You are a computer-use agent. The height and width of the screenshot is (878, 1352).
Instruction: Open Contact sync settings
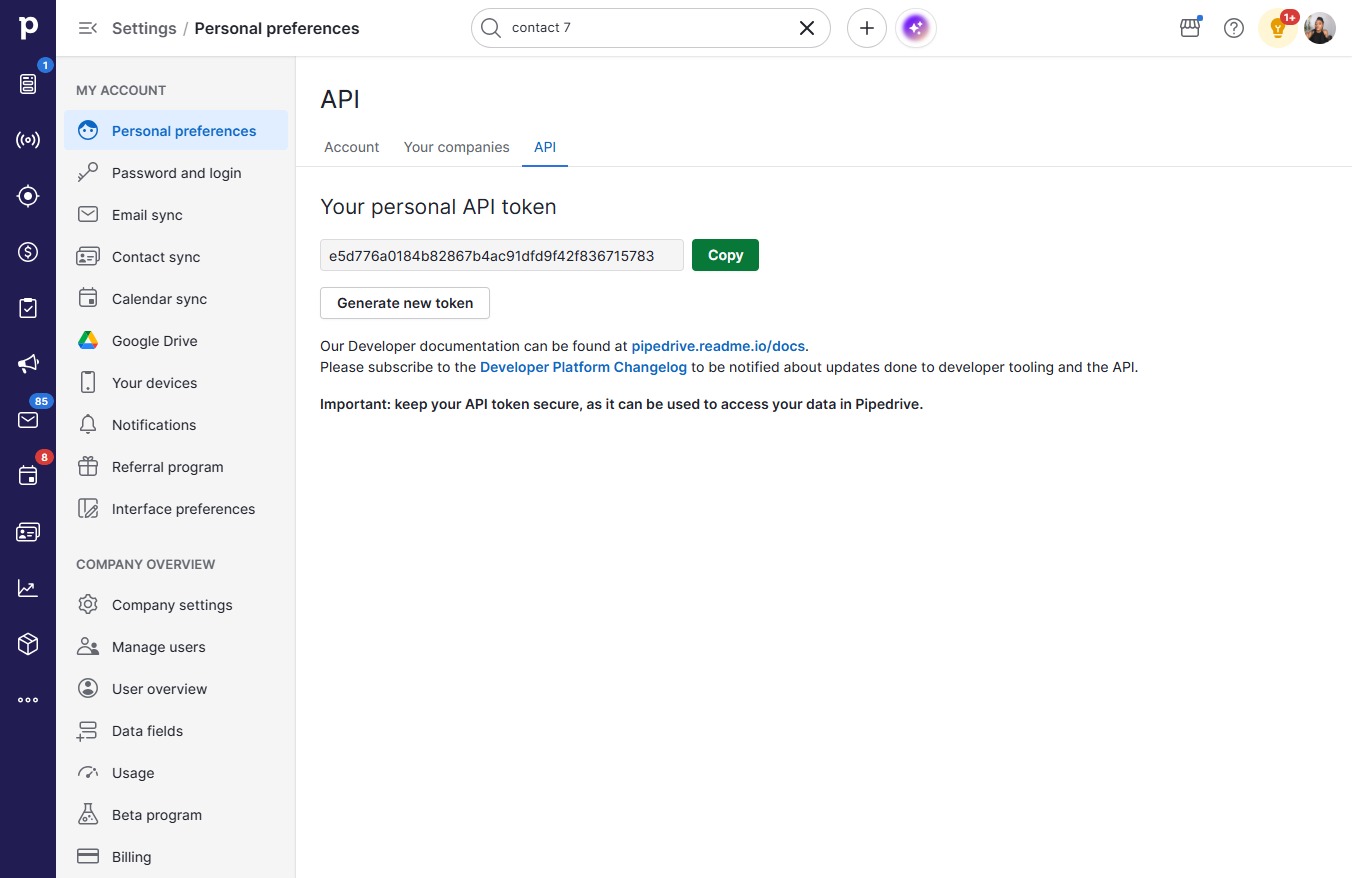(x=176, y=257)
